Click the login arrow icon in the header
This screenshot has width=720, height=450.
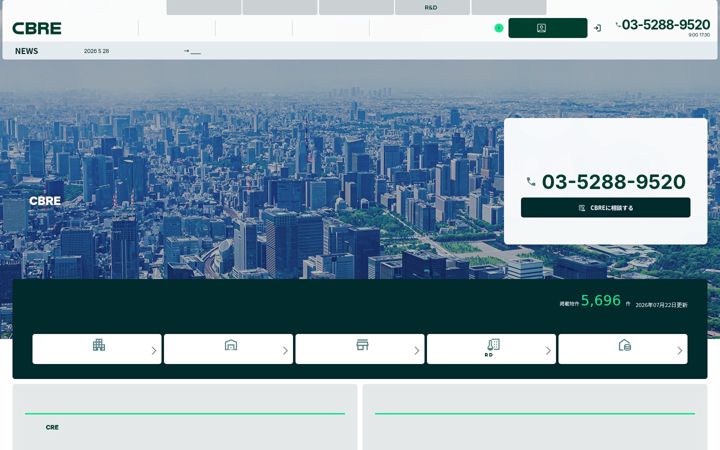(597, 28)
